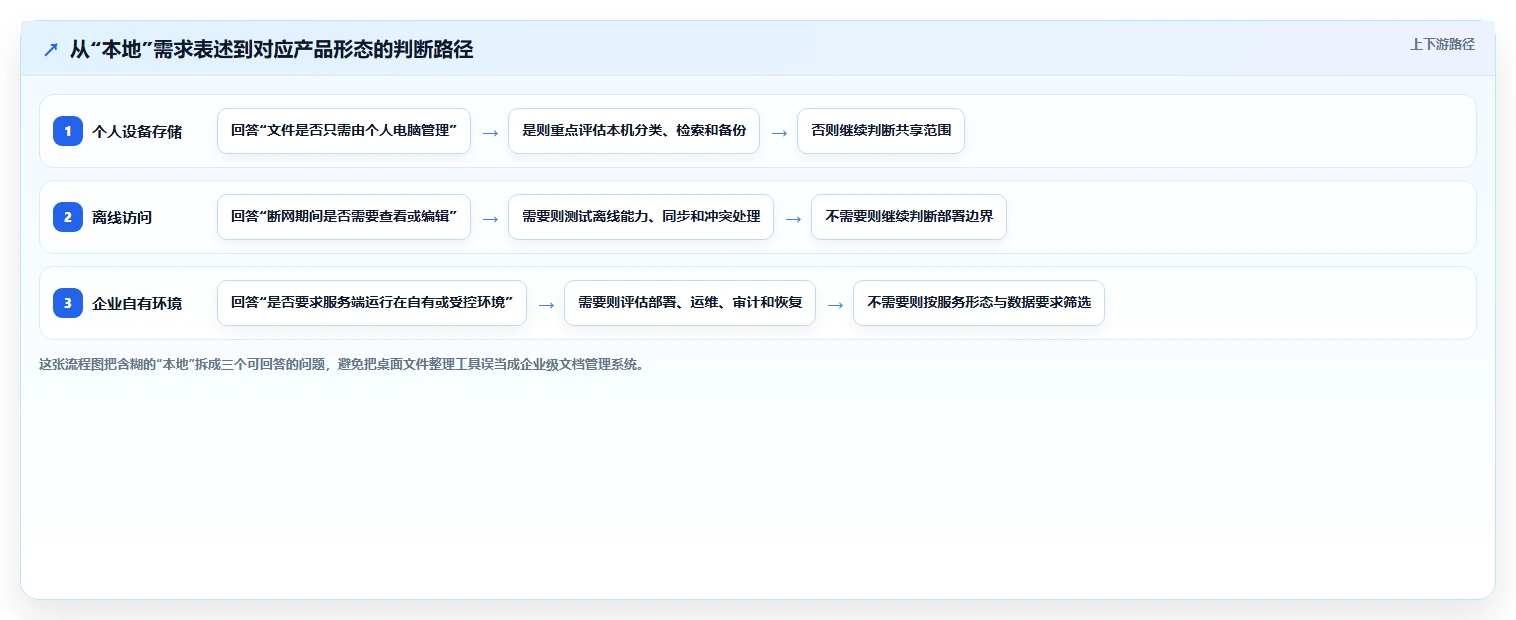Image resolution: width=1516 pixels, height=620 pixels.
Task: Click the box 需要则评估部署、运维、审计和恢复
Action: coord(690,303)
